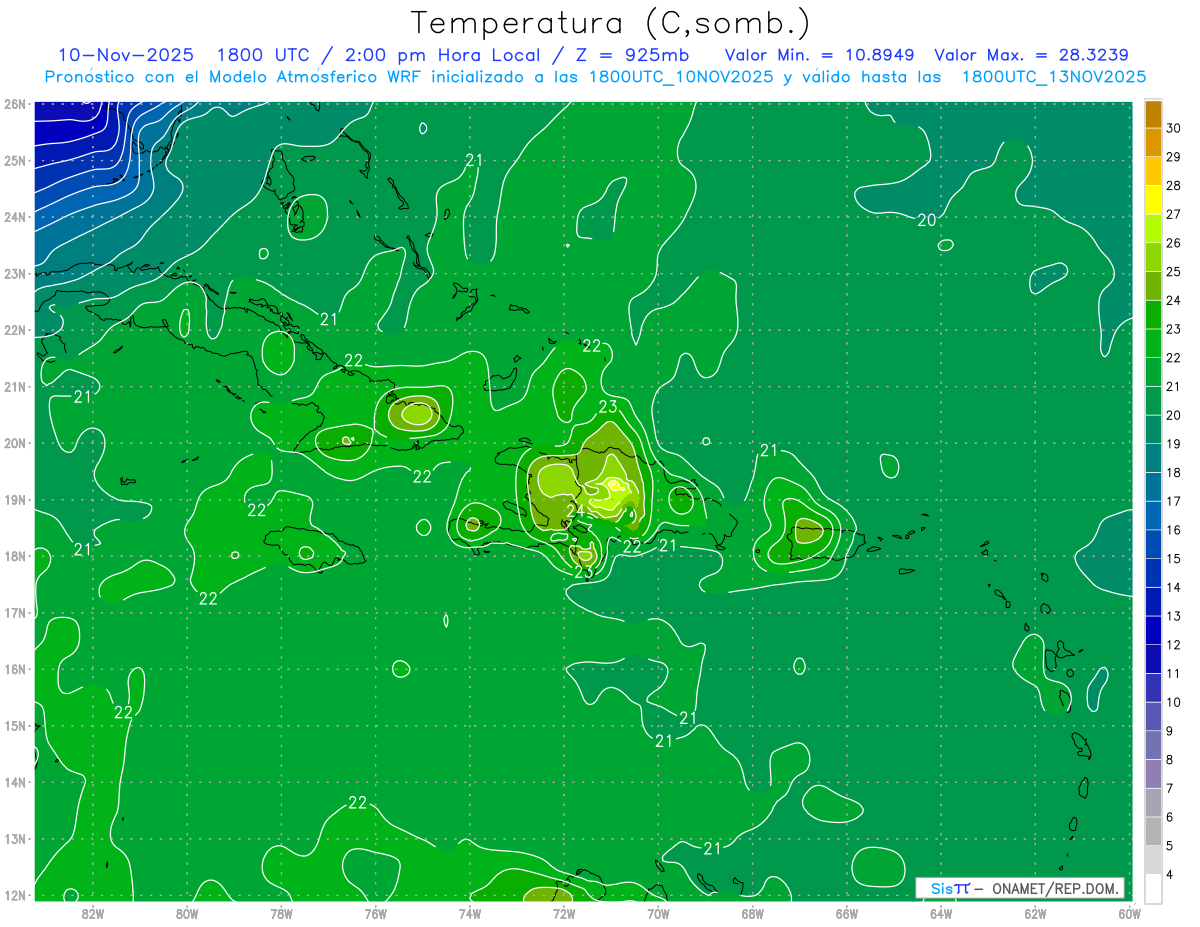Pick the orange legend swatch between 29 and 30
The width and height of the screenshot is (1200, 927).
1153,143
